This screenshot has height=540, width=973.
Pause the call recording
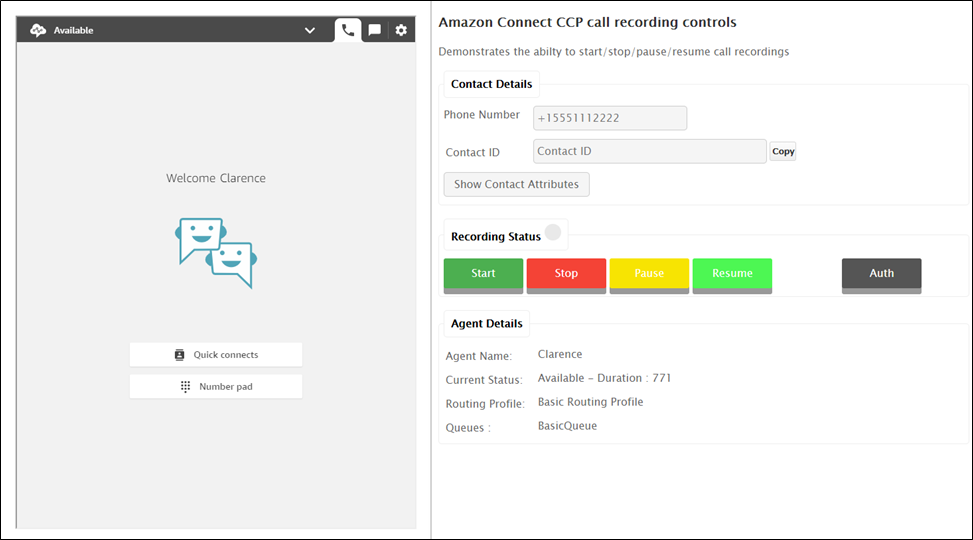(x=649, y=276)
